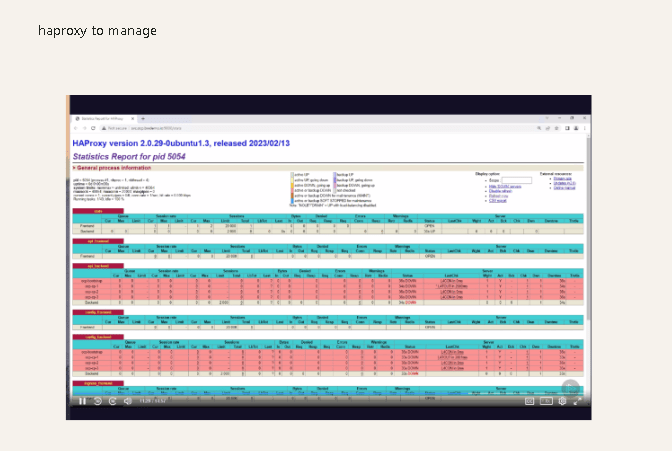Click the ingress_frontend proxy name label
672x451 pixels.
(98, 383)
